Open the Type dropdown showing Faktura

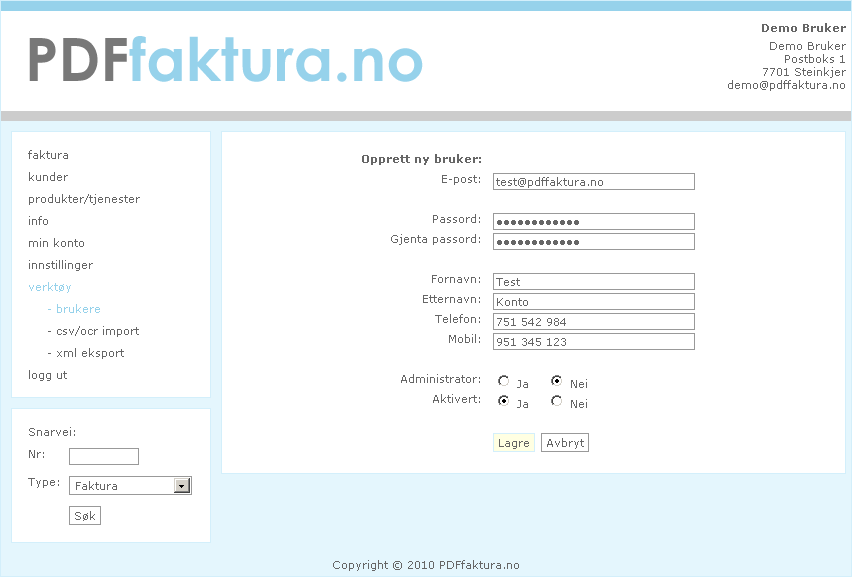(130, 486)
